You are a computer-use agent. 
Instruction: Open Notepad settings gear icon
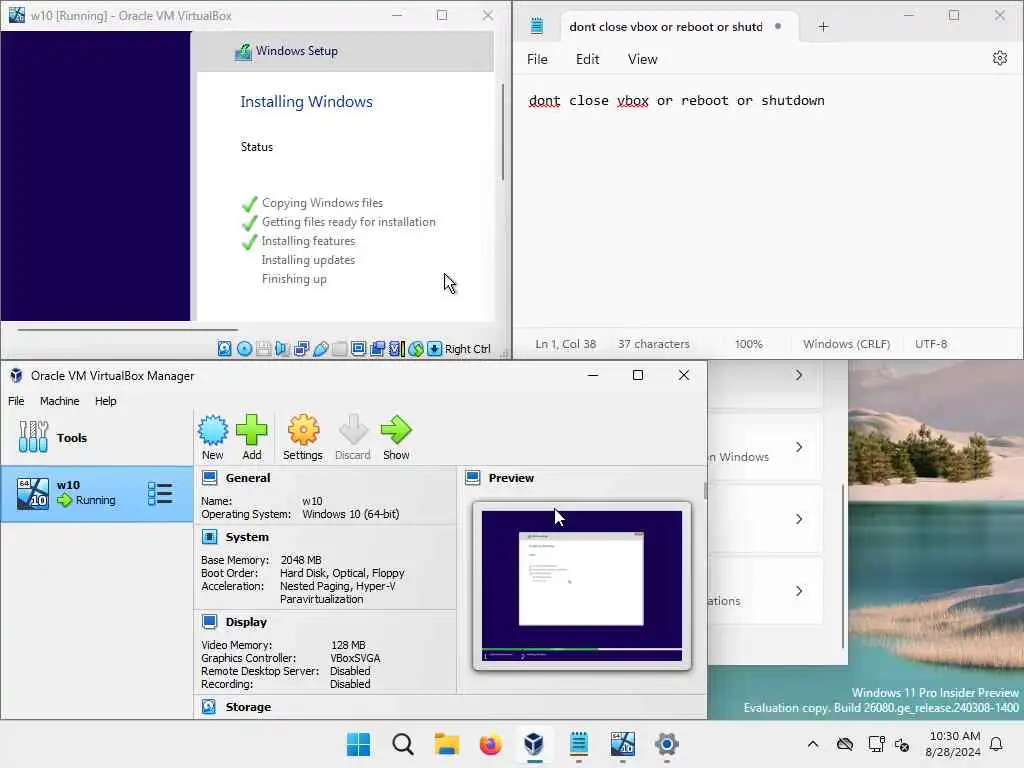[1000, 59]
